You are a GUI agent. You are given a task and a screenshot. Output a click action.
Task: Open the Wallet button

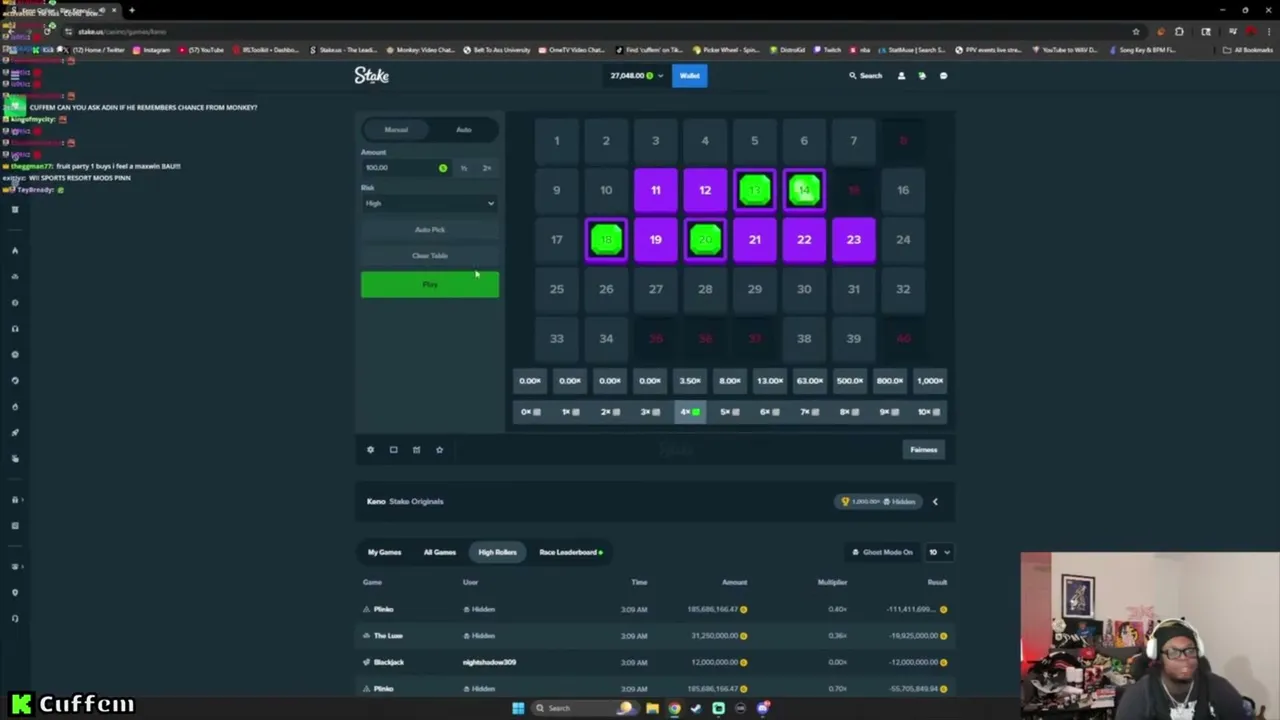pyautogui.click(x=690, y=76)
